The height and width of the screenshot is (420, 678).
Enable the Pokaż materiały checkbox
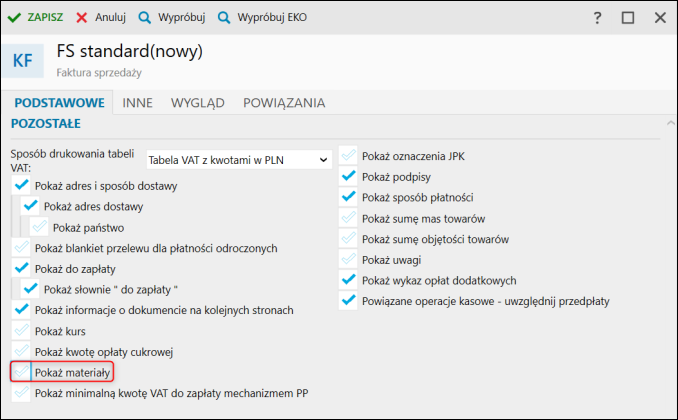click(21, 372)
